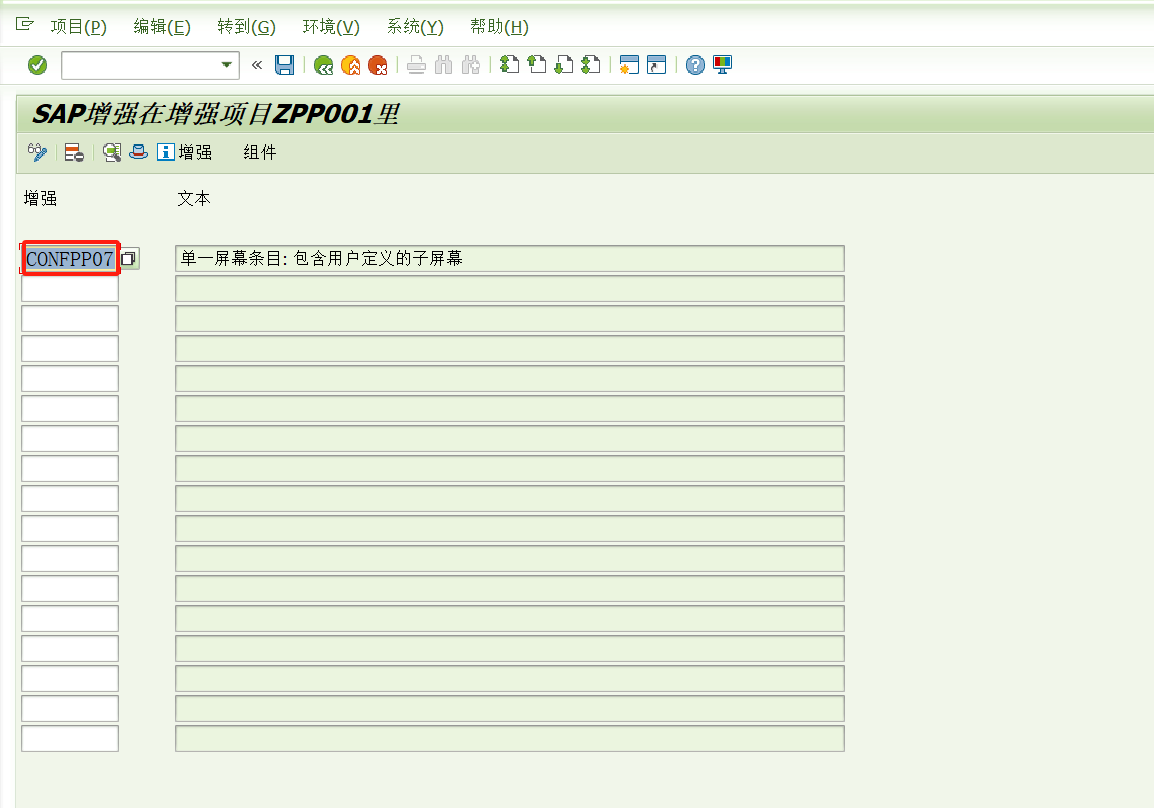Click the Delete Row icon in application toolbar

click(x=74, y=152)
